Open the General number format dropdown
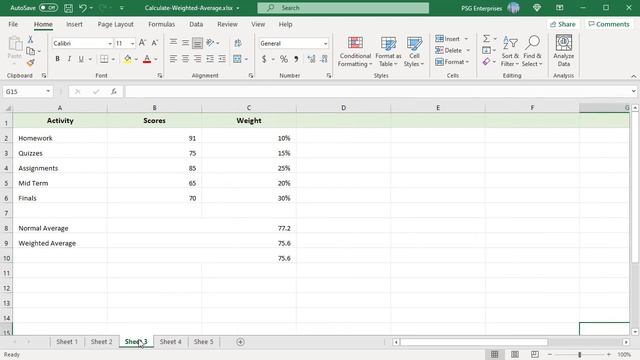Screen dimensions: 640x360 pyautogui.click(x=325, y=43)
